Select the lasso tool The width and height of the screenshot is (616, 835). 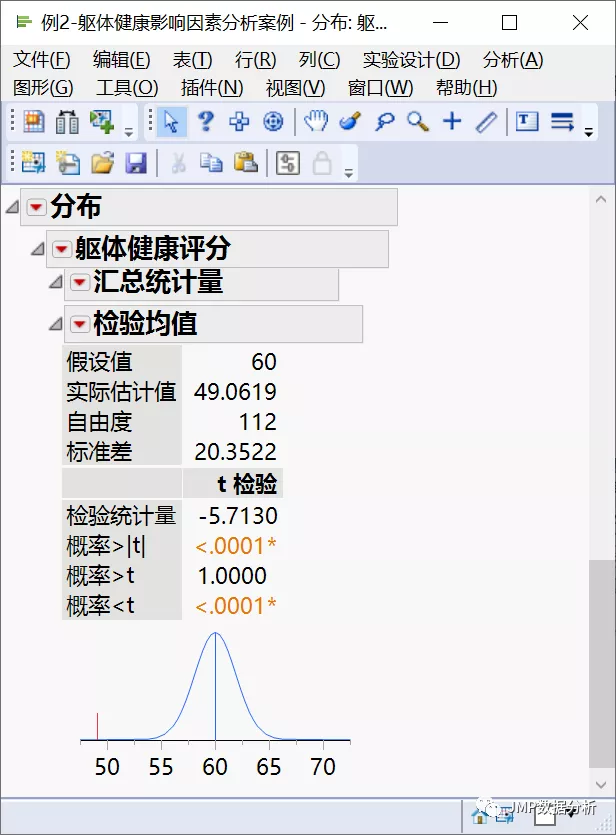coord(384,121)
